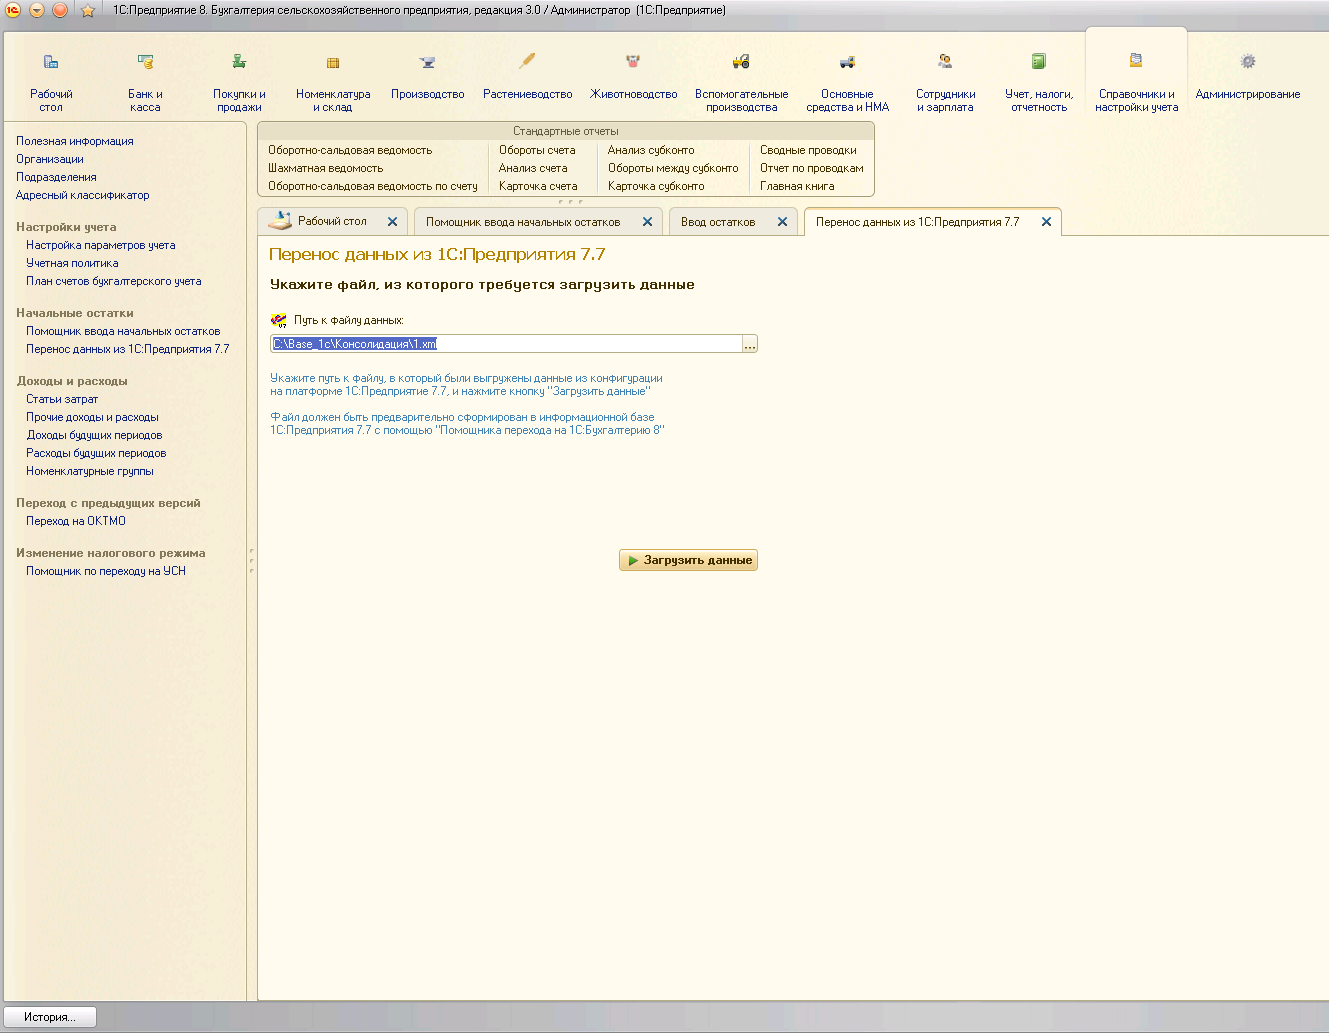Viewport: 1329px width, 1033px height.
Task: Open Обороты счета report
Action: pos(537,150)
